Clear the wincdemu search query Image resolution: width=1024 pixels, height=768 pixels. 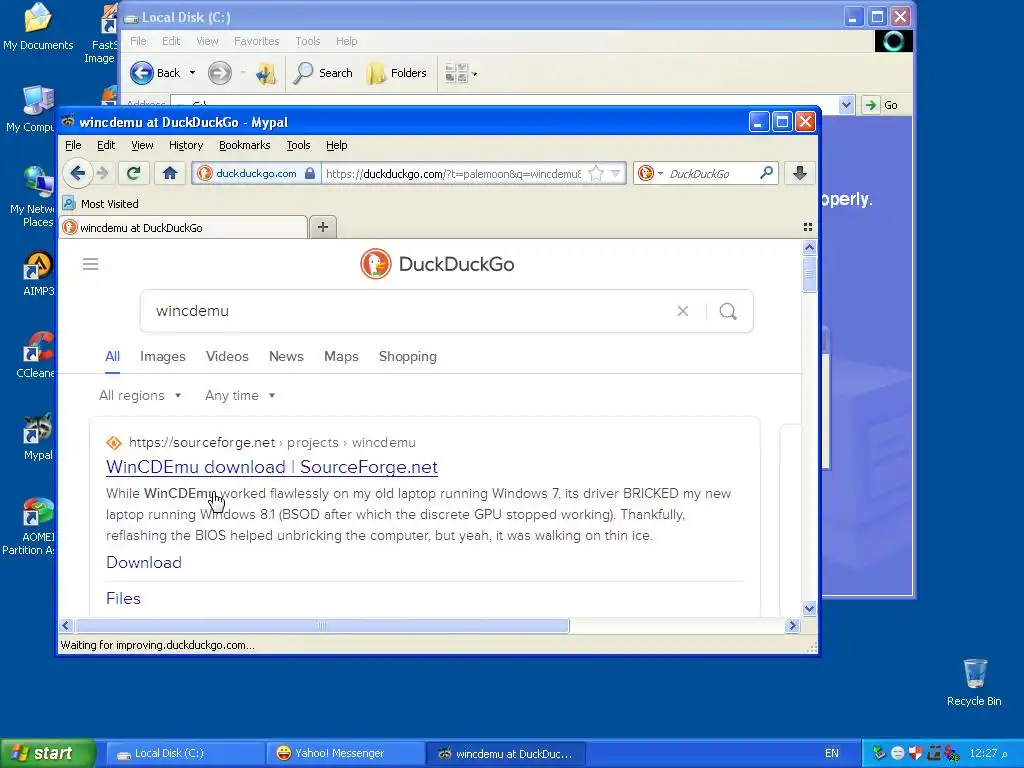click(682, 311)
